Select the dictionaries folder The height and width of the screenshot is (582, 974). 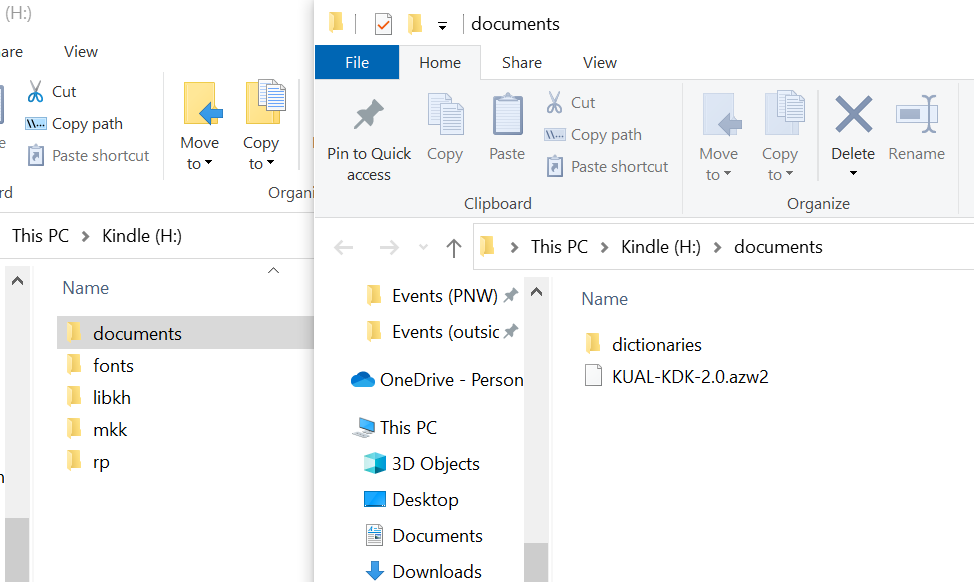click(656, 345)
